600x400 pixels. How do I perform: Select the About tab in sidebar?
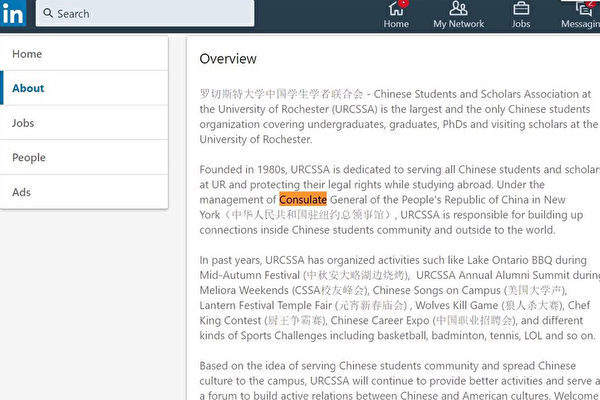[84, 88]
